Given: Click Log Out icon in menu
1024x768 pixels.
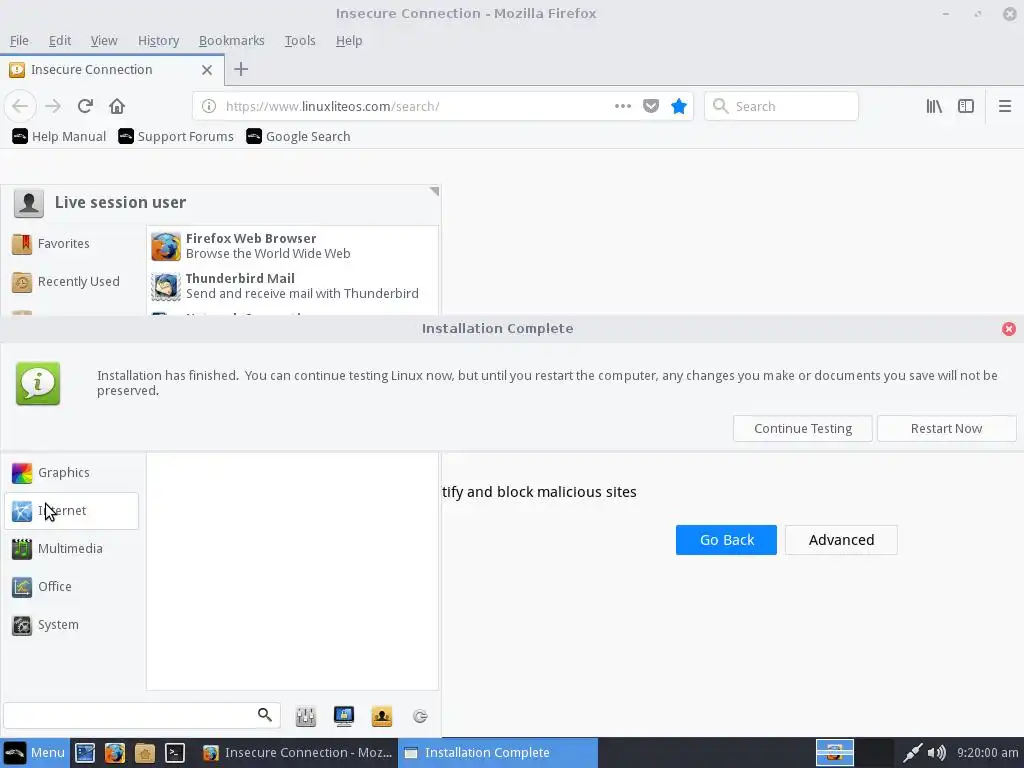Looking at the screenshot, I should click(x=420, y=716).
